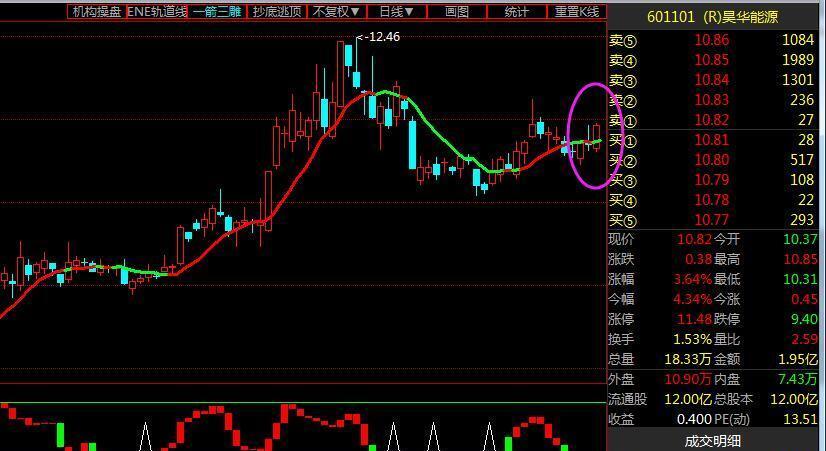Click the 流通股 value 12.00亿
The height and width of the screenshot is (451, 826).
click(x=689, y=399)
